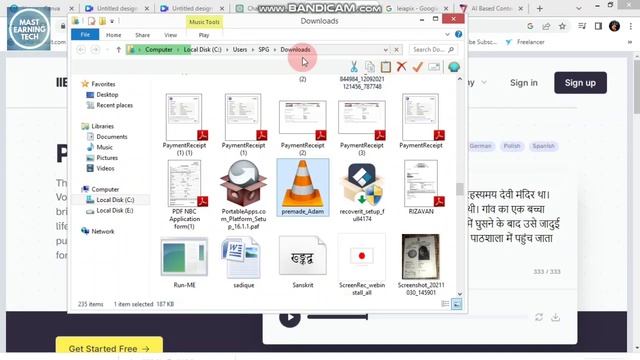Expand the Users breadcrumb arrow

[x=253, y=50]
